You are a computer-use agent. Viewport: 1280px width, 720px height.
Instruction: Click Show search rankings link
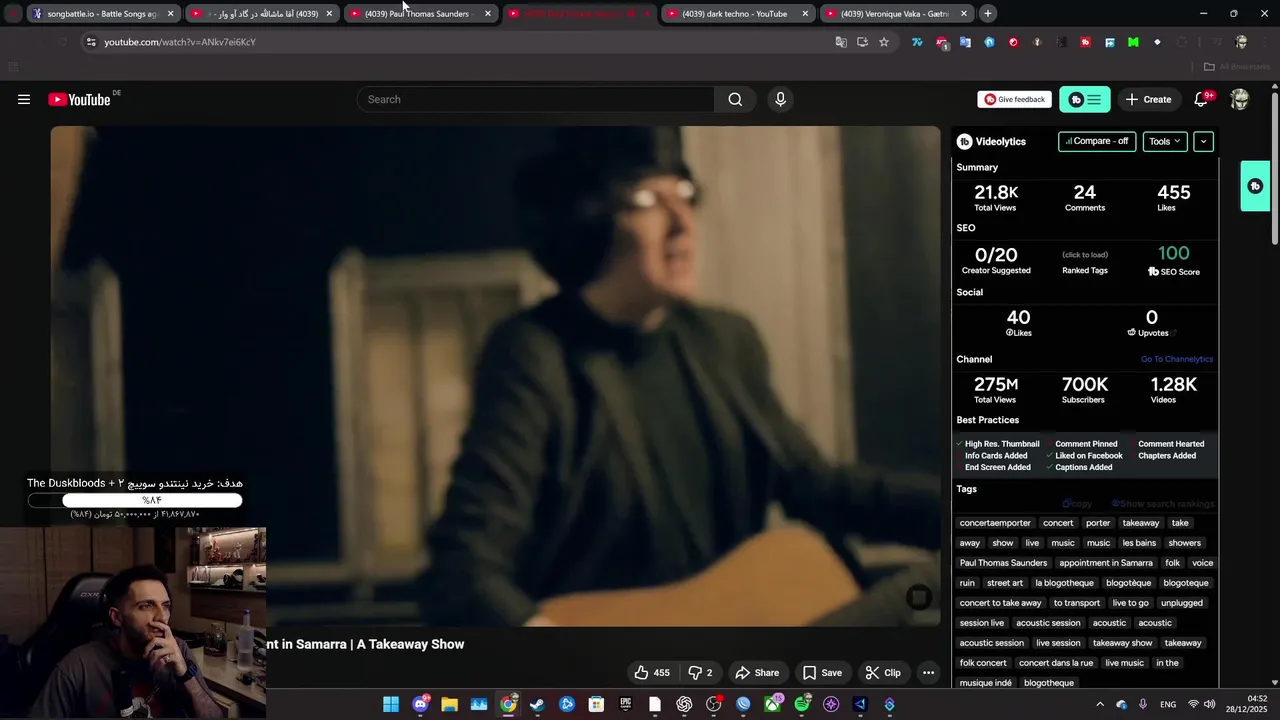1162,504
